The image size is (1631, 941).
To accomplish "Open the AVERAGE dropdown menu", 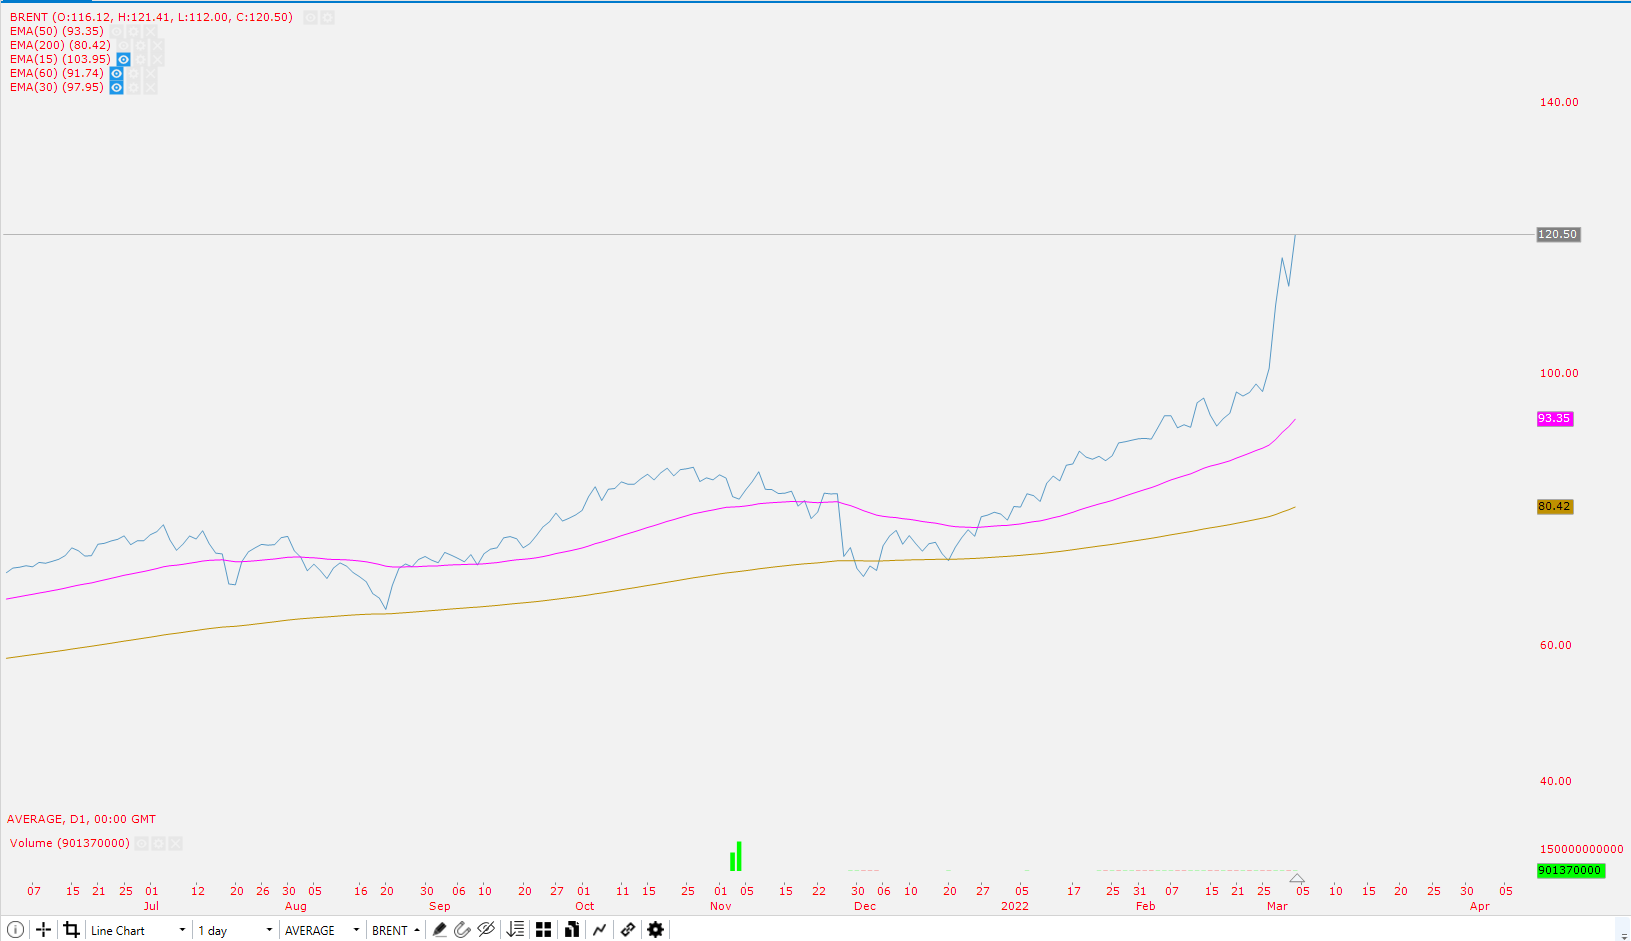I will pos(320,929).
